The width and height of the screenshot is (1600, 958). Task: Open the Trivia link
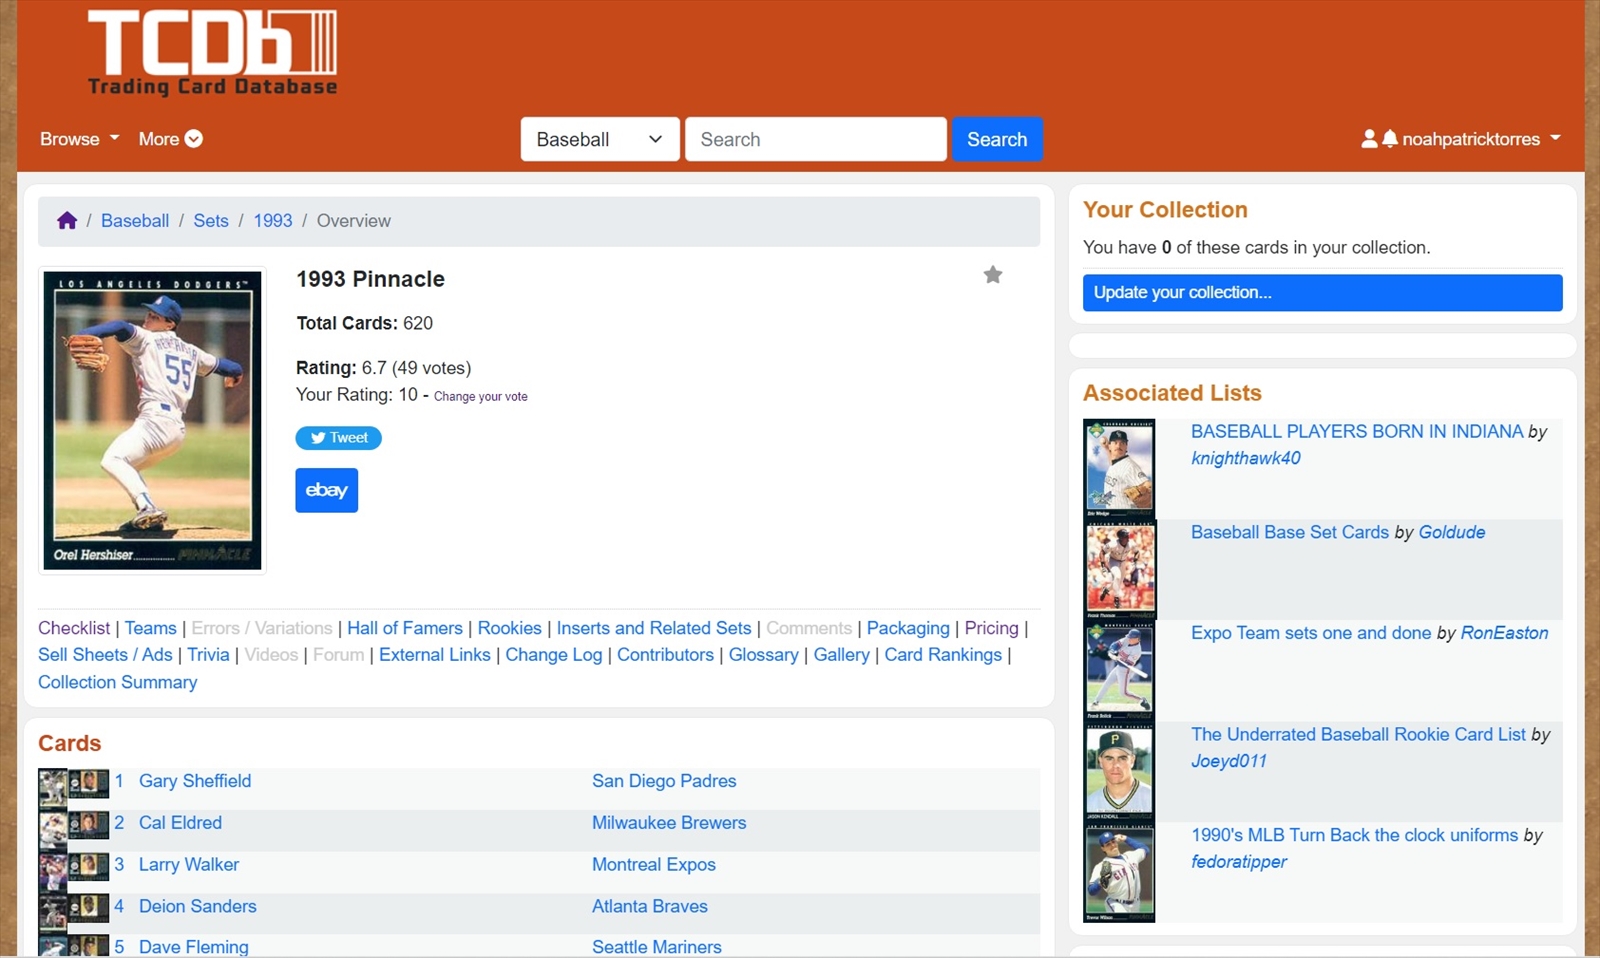208,655
